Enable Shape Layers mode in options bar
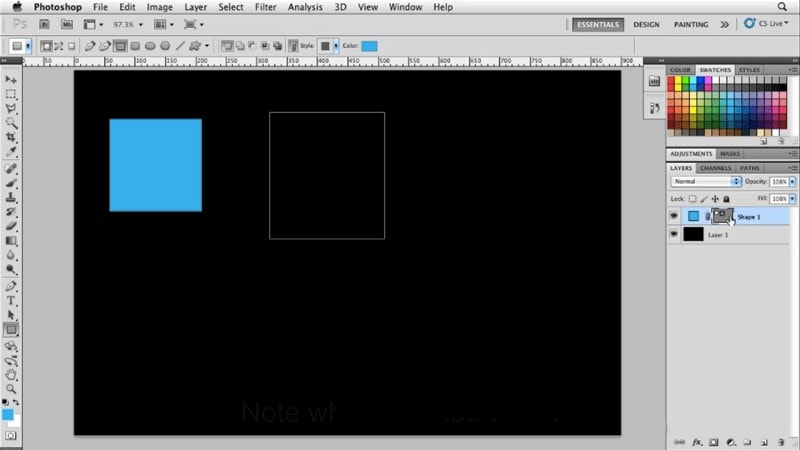 pyautogui.click(x=46, y=46)
